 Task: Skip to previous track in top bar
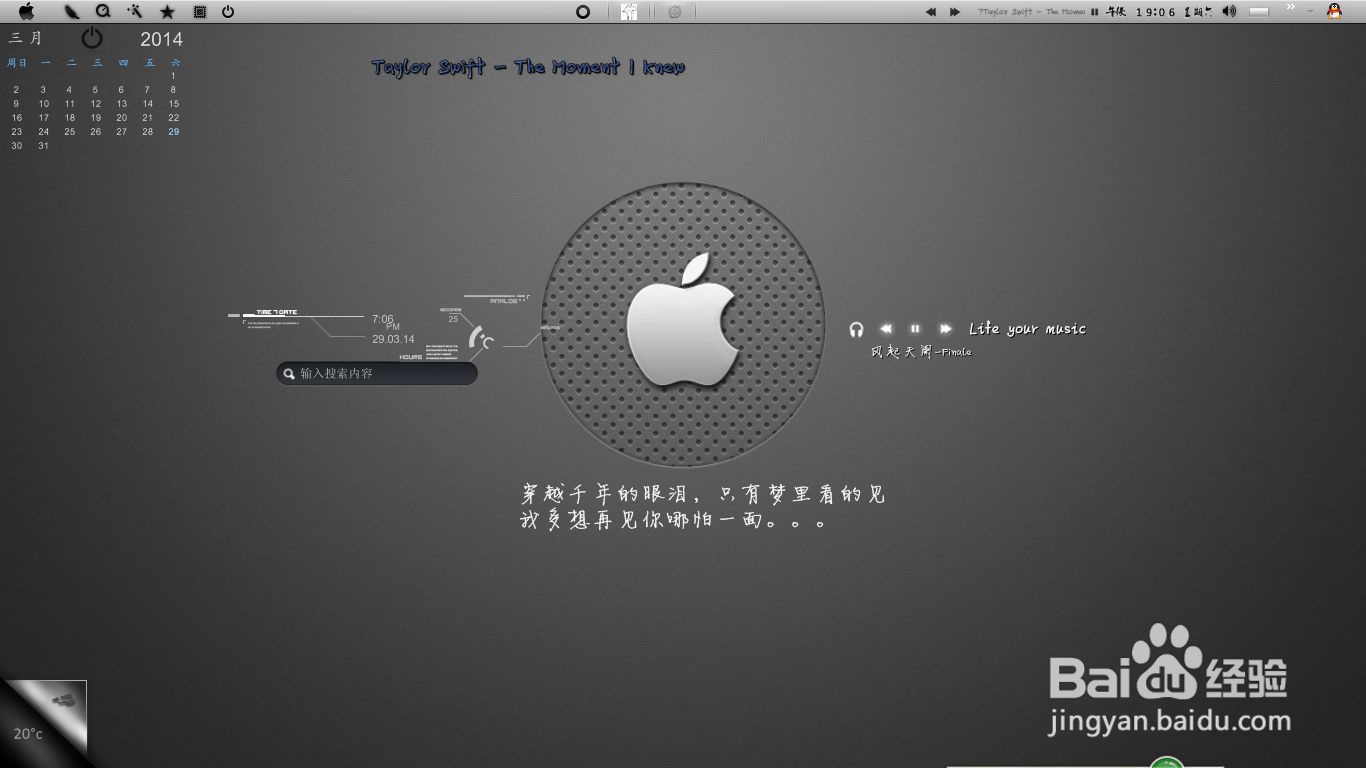tap(931, 12)
